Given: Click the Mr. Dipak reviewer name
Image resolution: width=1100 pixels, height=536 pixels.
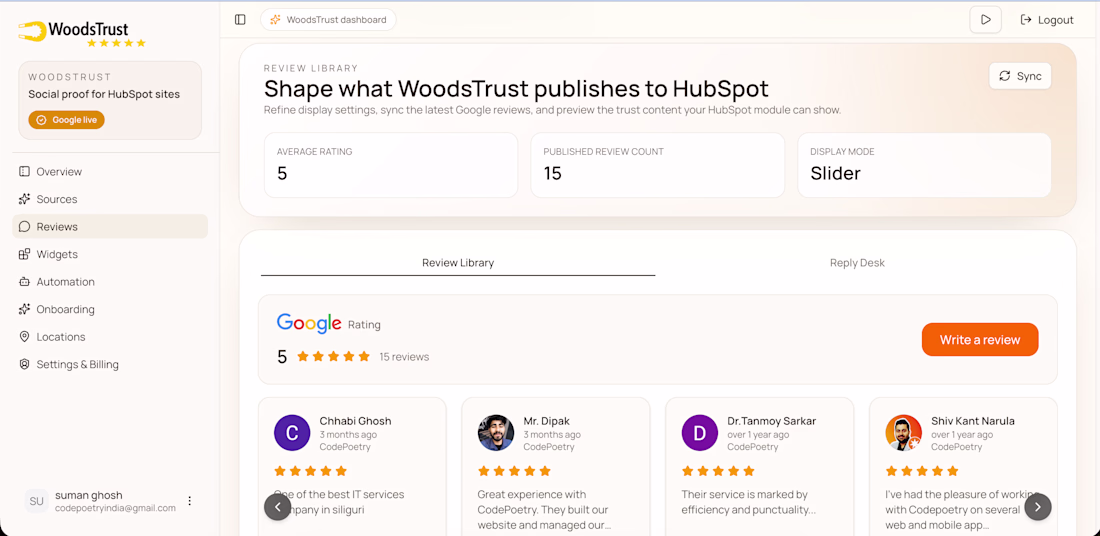Looking at the screenshot, I should coord(546,421).
